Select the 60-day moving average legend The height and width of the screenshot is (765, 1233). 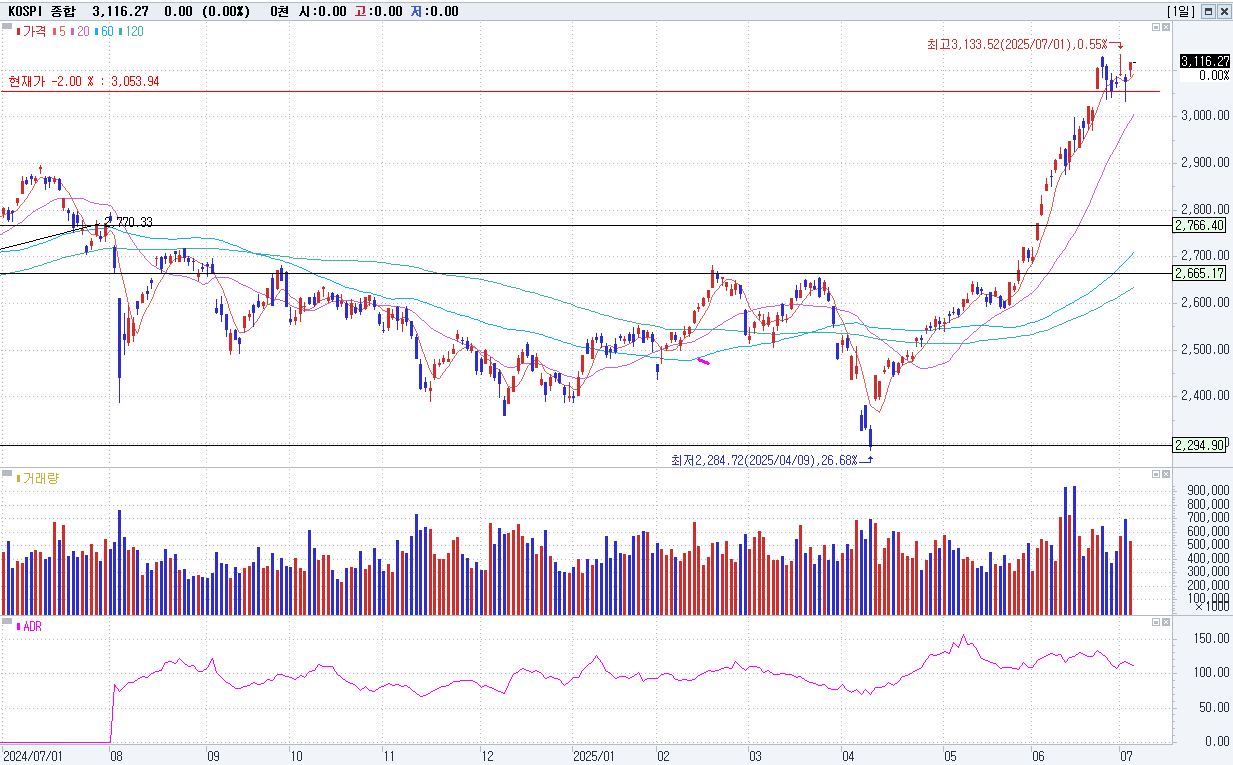(x=104, y=31)
